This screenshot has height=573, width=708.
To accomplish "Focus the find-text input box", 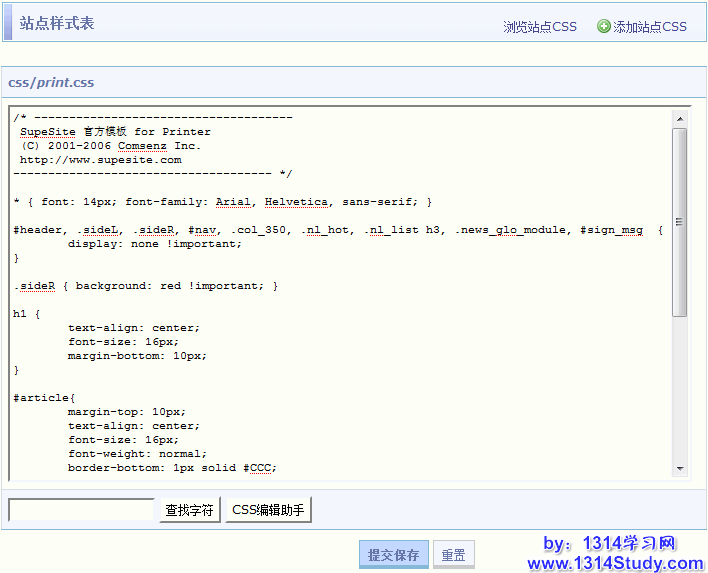I will (81, 510).
